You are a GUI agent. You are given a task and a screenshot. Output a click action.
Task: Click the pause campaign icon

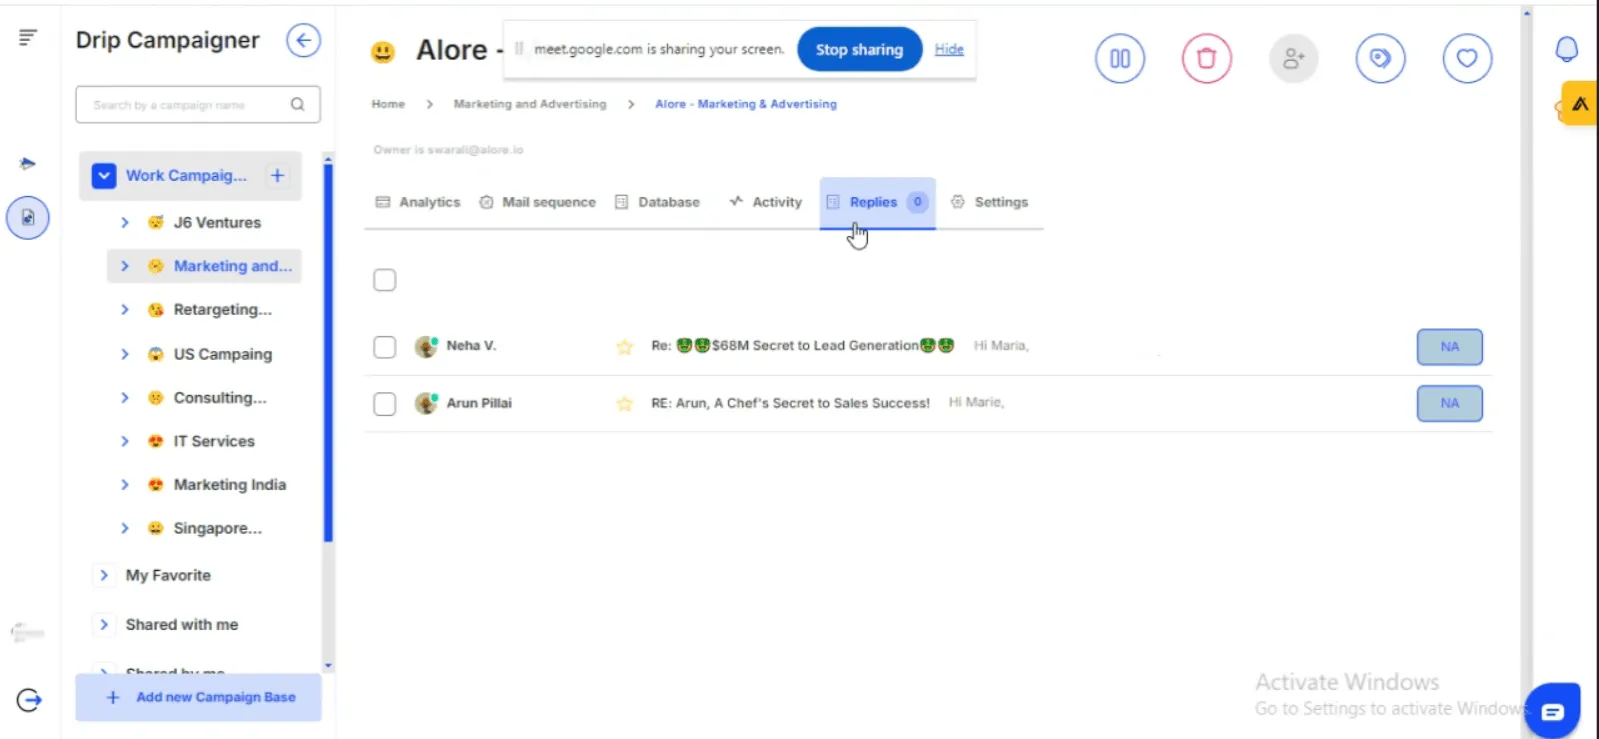pos(1120,59)
